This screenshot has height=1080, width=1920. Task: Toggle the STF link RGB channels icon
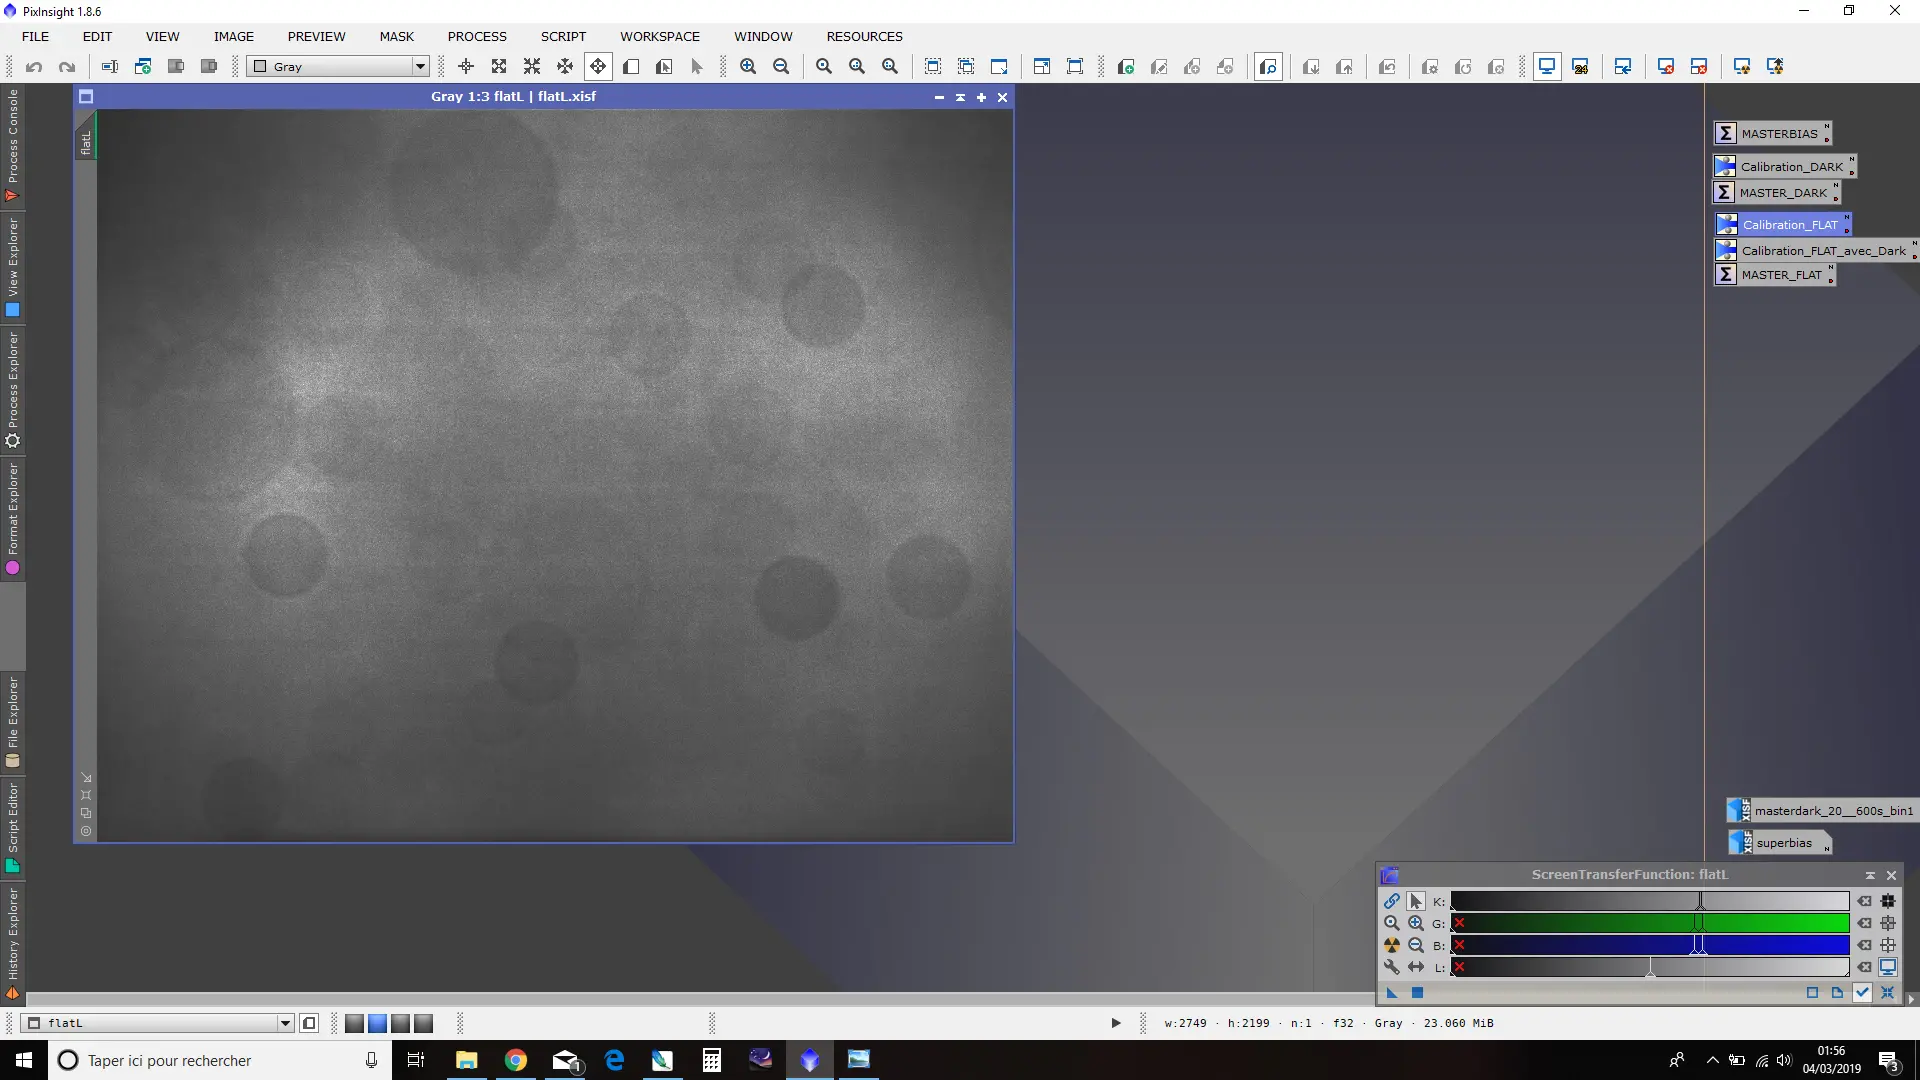click(1391, 901)
